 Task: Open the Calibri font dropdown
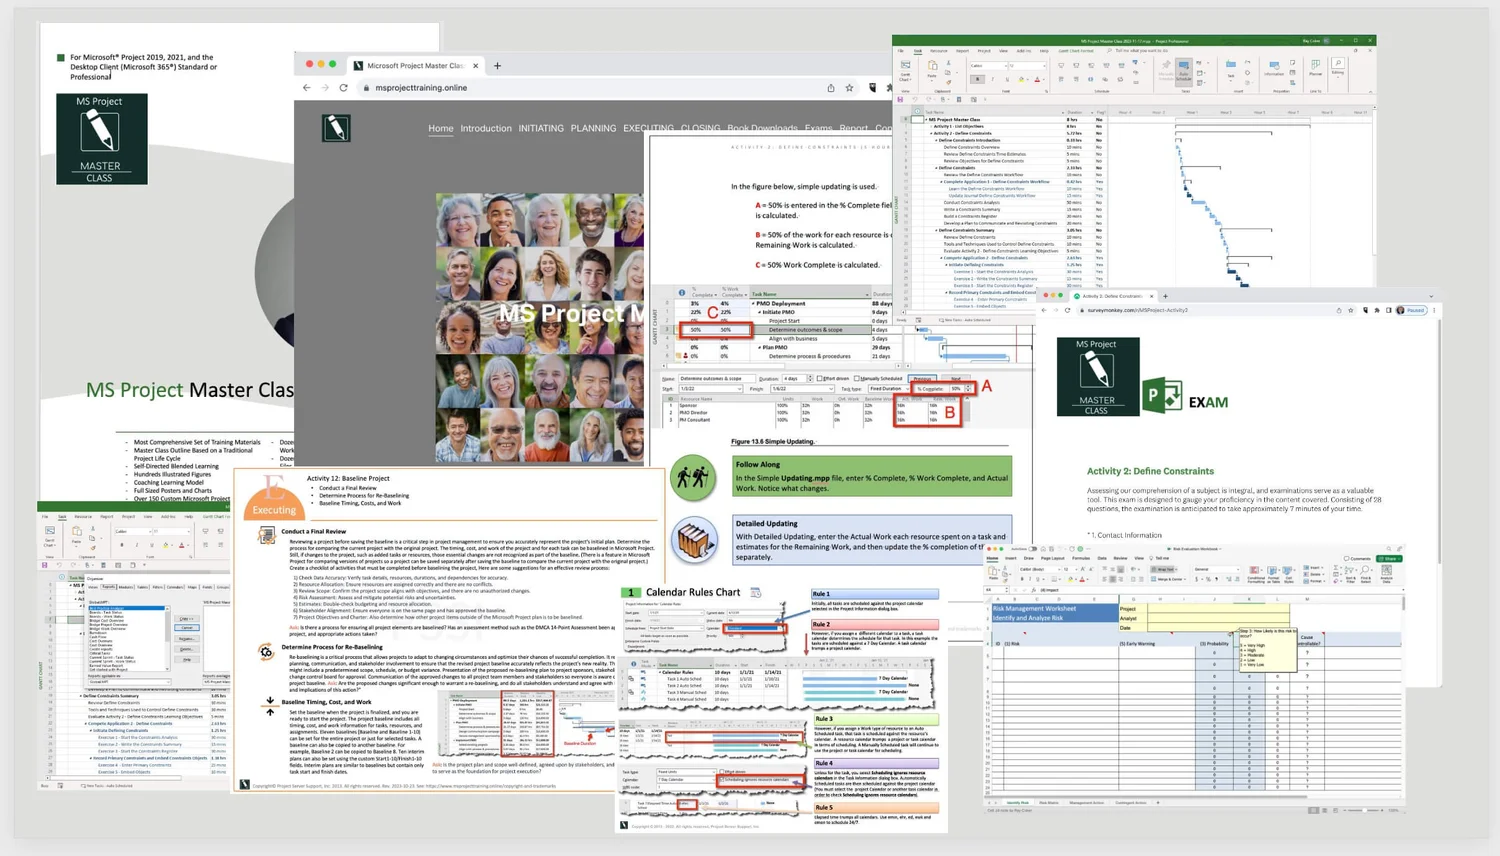(x=989, y=66)
